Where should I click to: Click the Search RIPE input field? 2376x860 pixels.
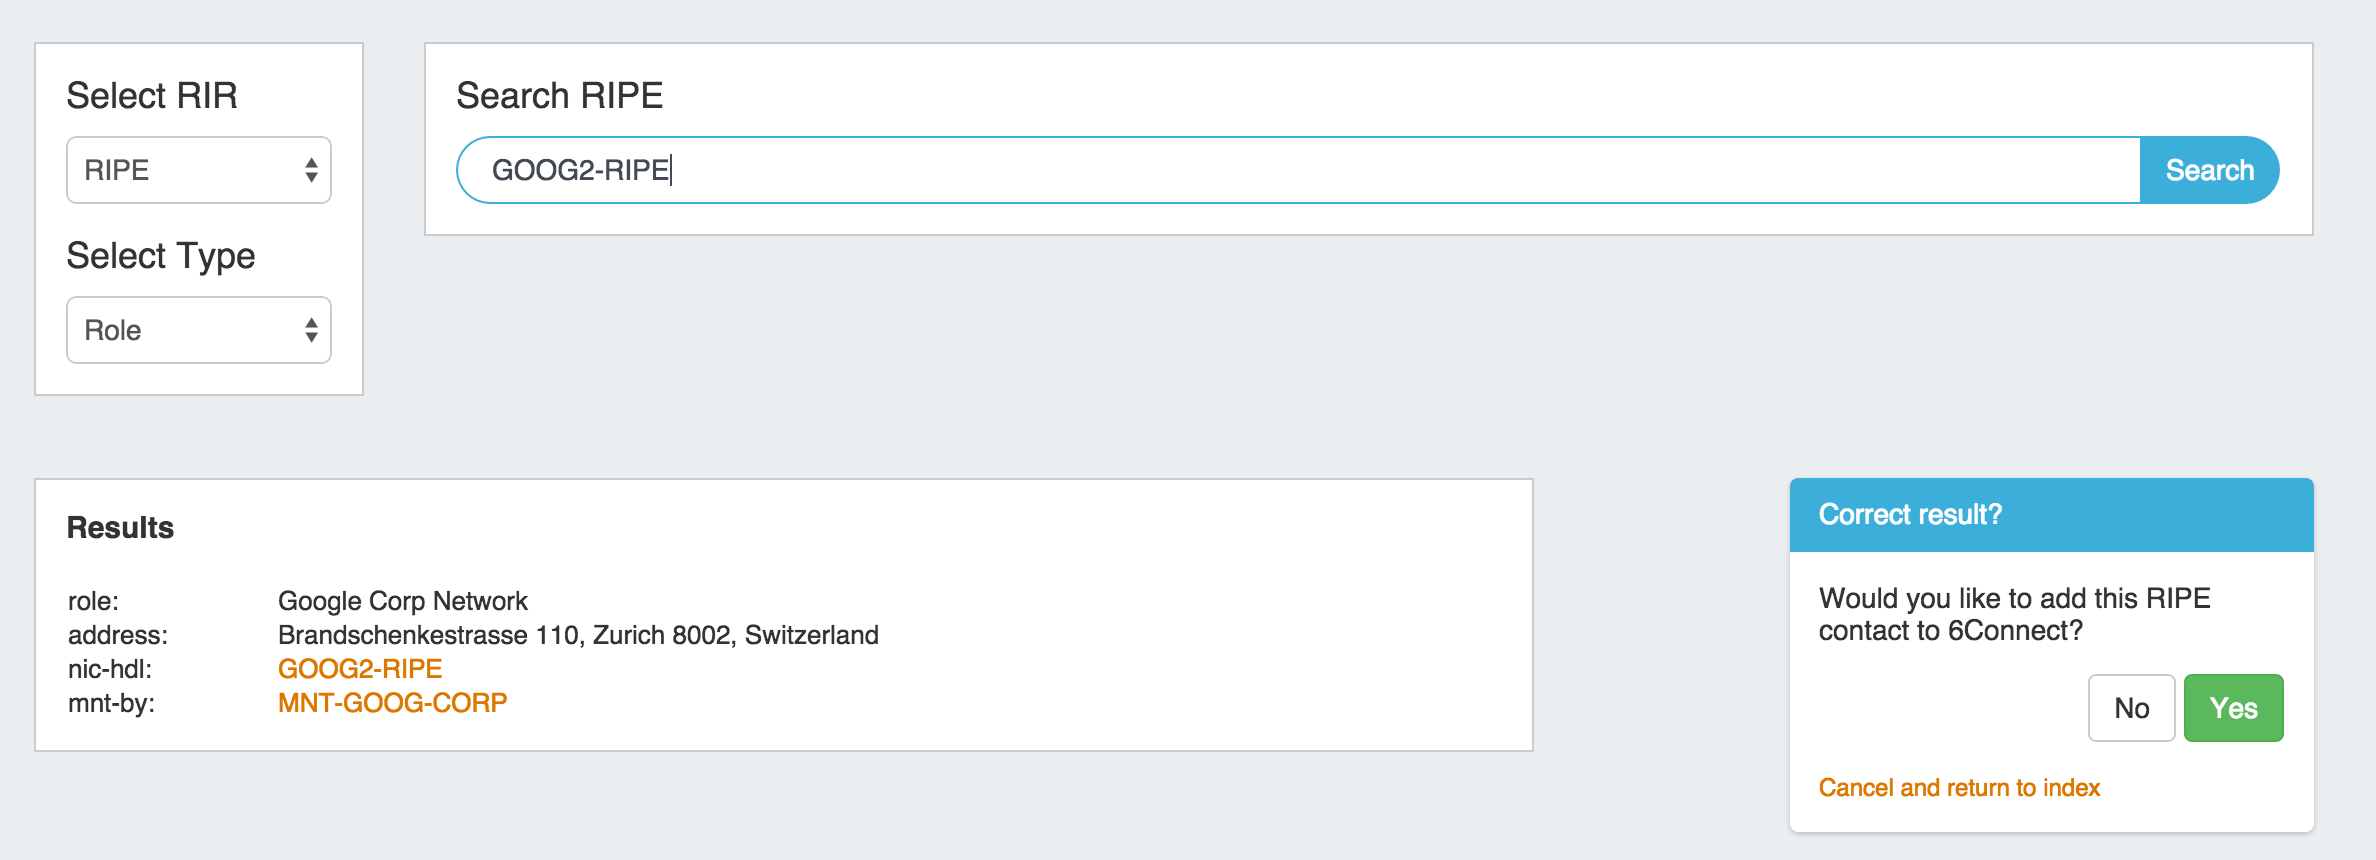[x=1298, y=170]
